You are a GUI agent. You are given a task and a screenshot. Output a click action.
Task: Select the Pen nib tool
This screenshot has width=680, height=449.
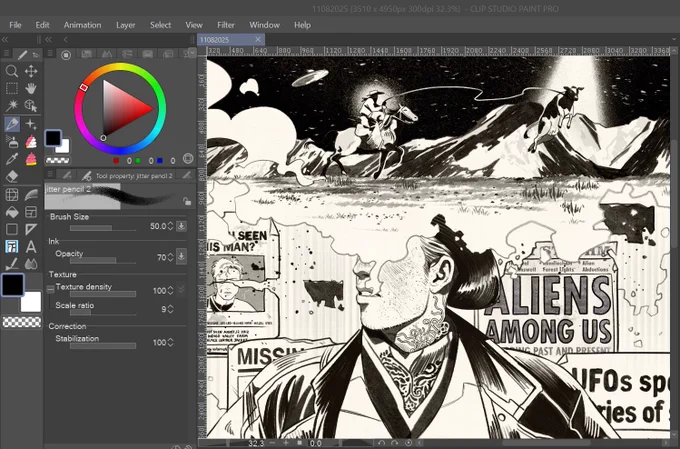[x=12, y=124]
